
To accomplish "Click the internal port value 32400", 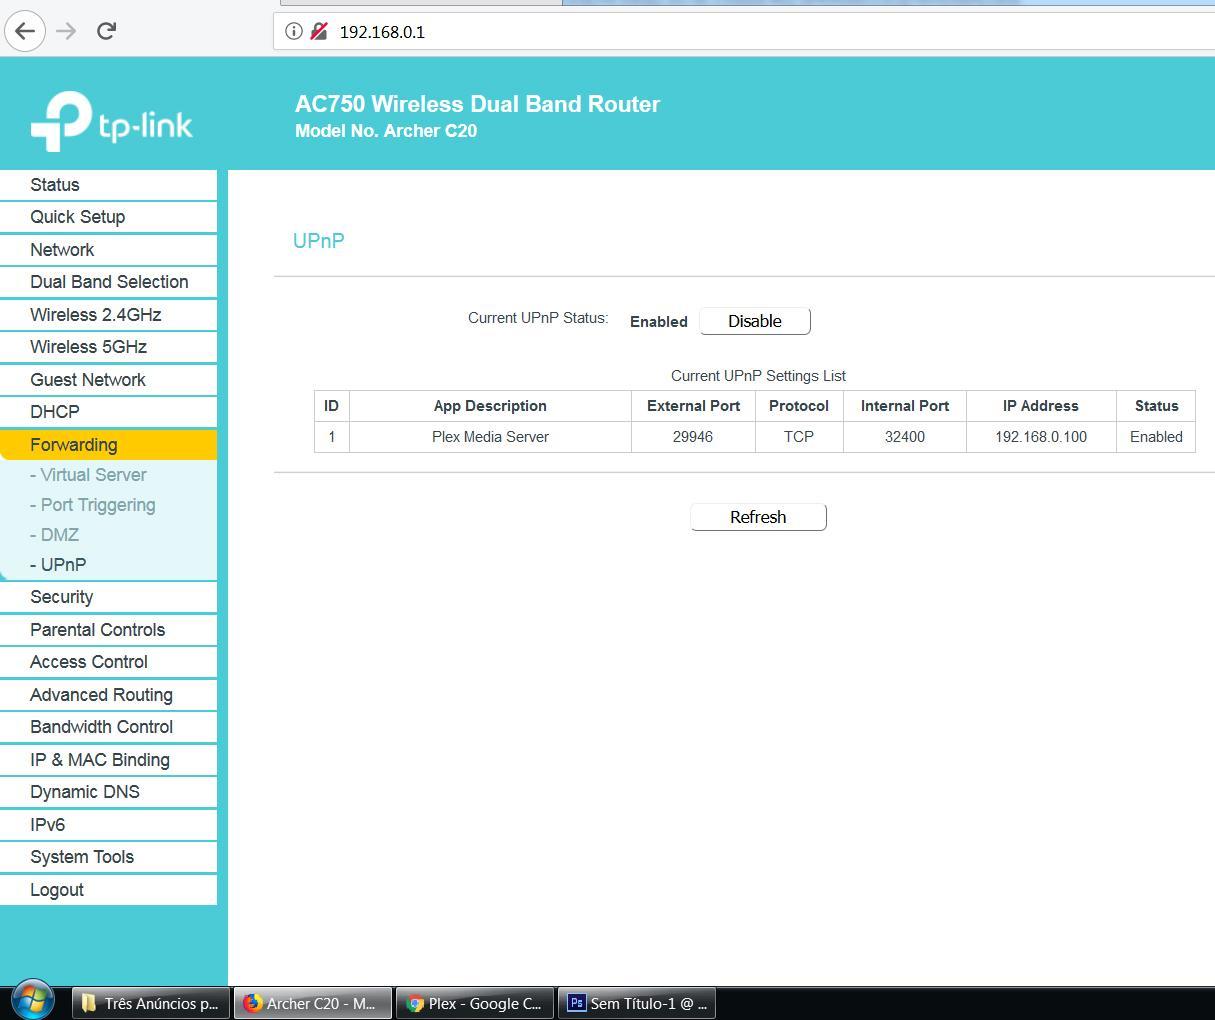I will pyautogui.click(x=905, y=437).
